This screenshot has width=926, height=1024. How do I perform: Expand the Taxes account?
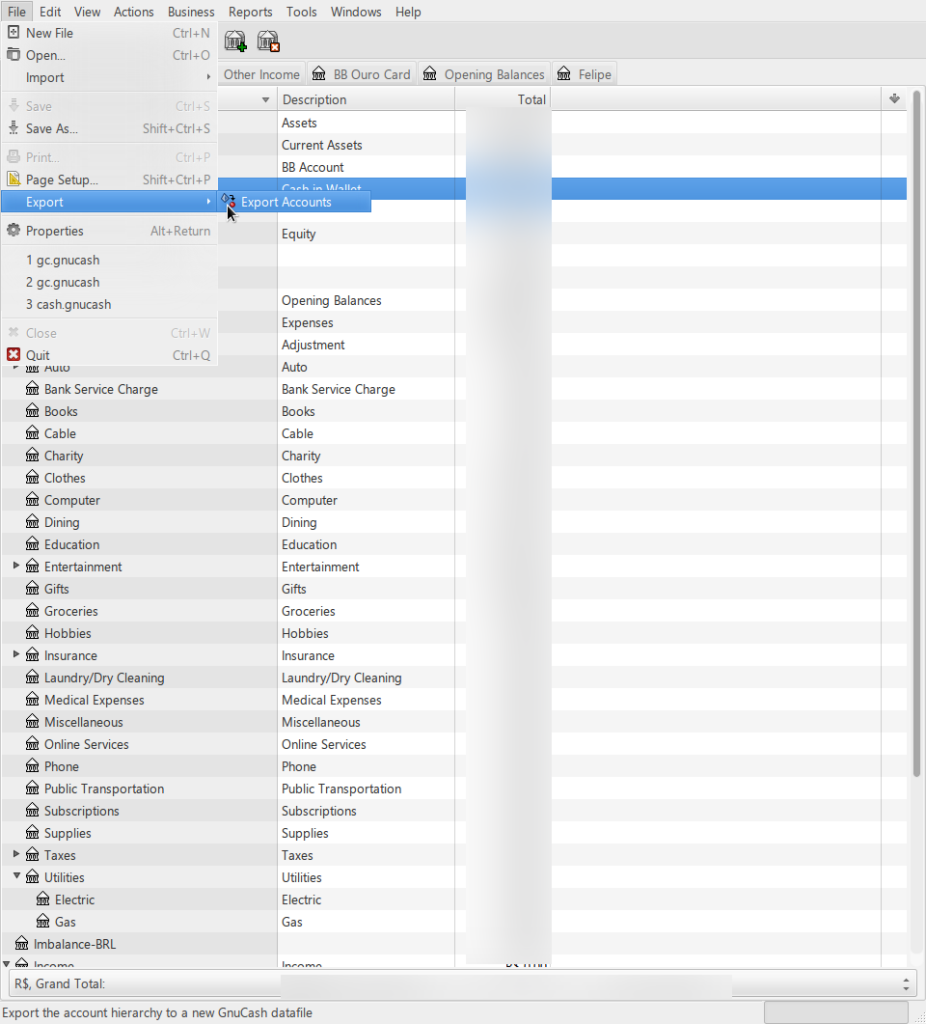tap(16, 854)
